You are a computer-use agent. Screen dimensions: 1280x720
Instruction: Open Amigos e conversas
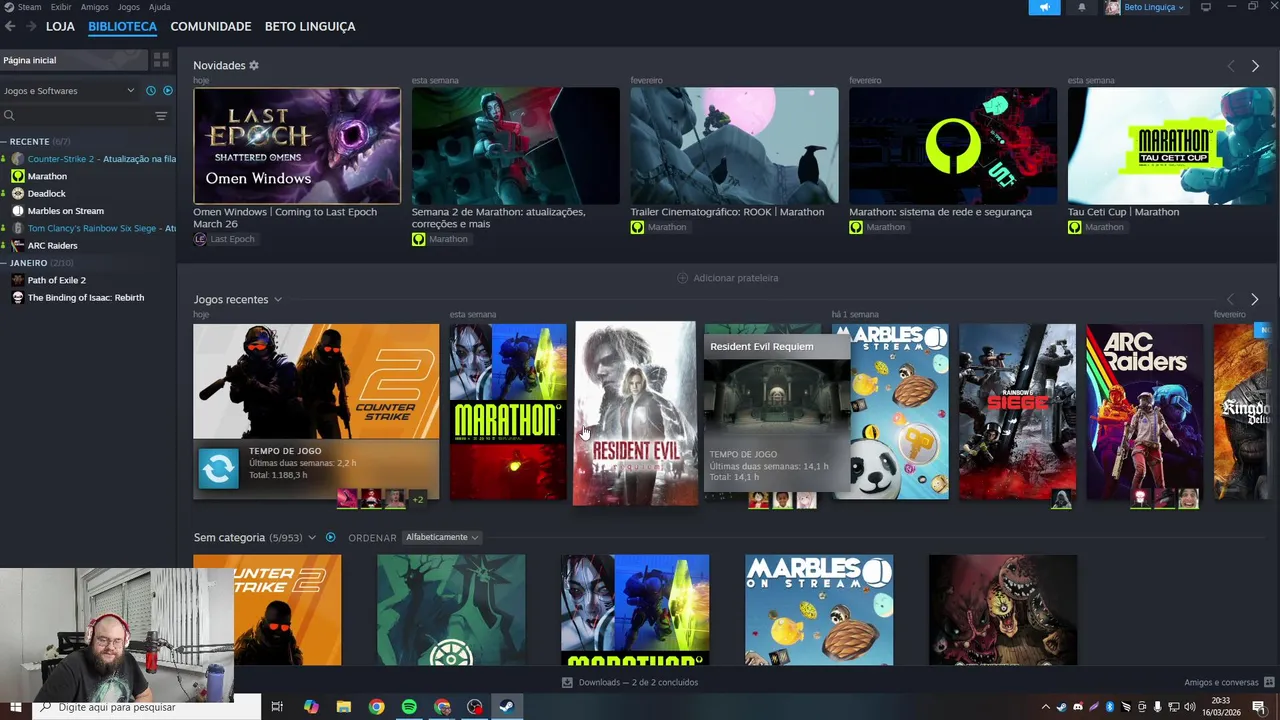[x=1221, y=682]
